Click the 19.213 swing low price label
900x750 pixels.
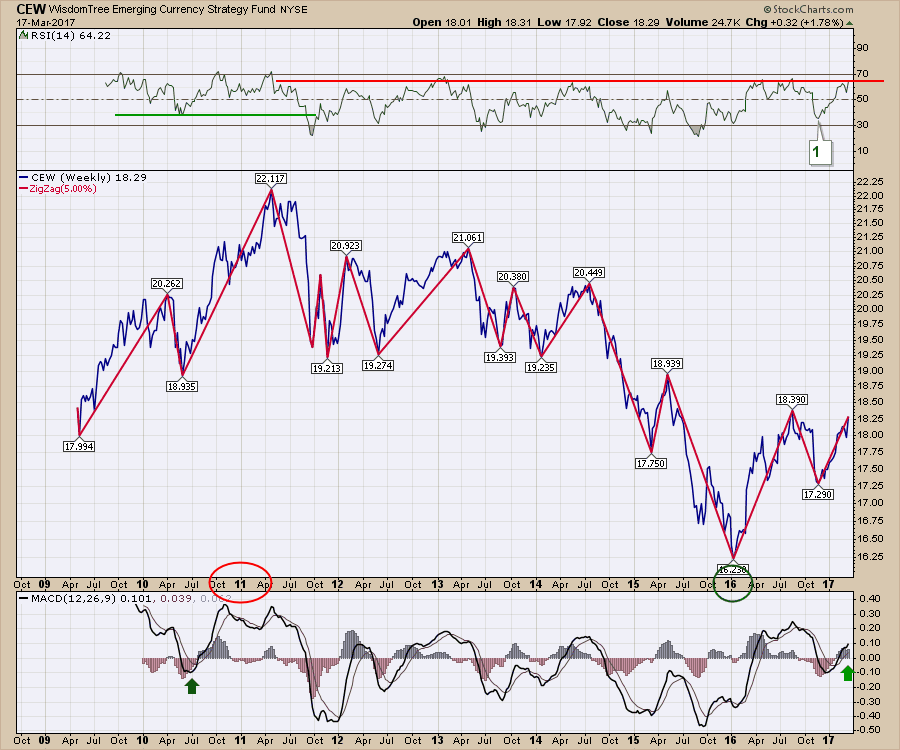(327, 368)
